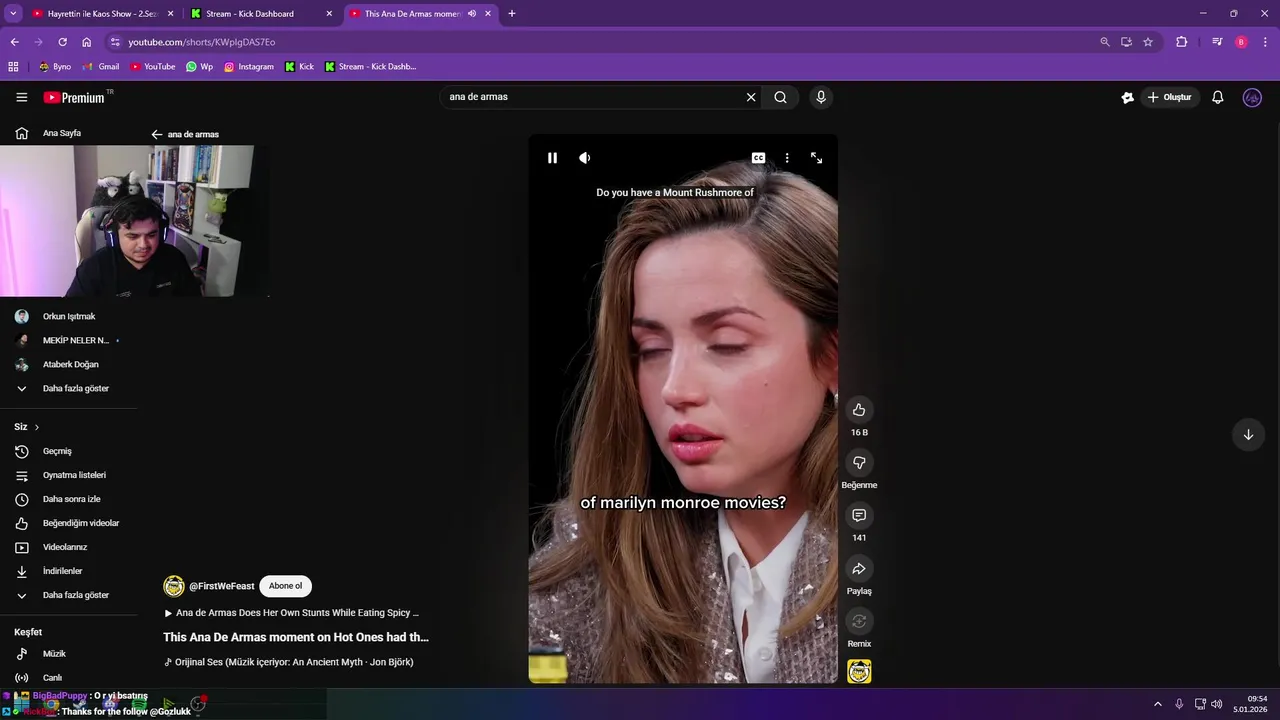Expand the Siz section chevron
1280x720 pixels.
(37, 427)
